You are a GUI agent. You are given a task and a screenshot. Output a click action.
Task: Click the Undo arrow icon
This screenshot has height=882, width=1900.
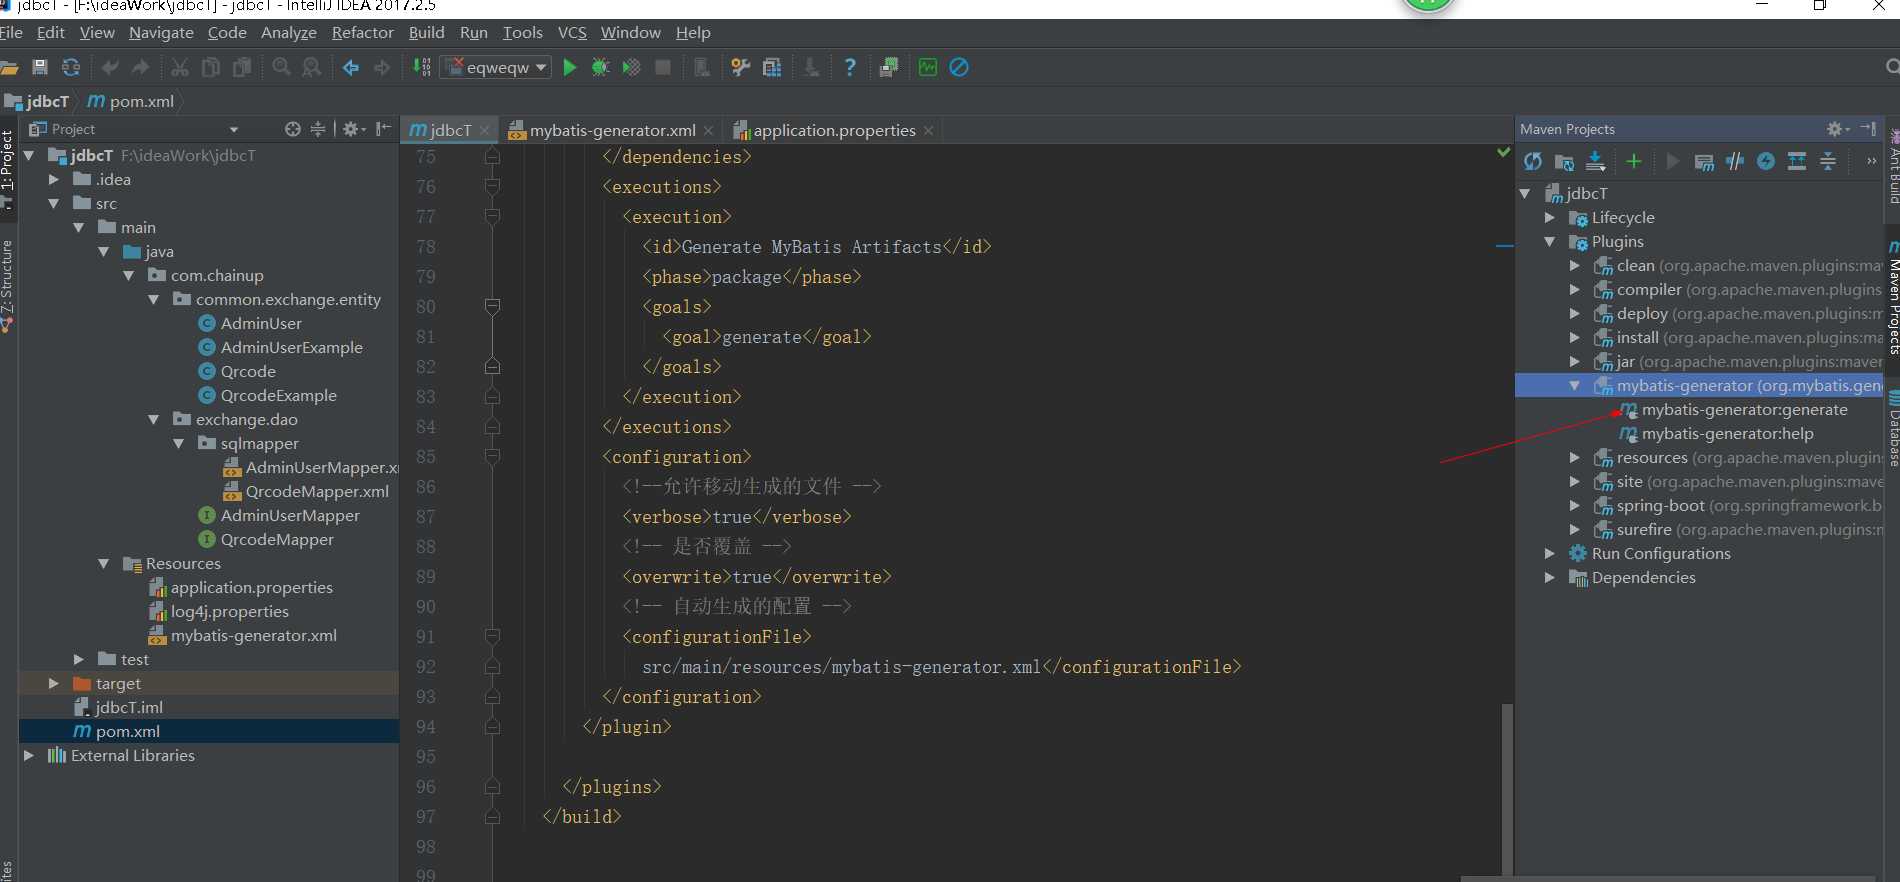pyautogui.click(x=110, y=67)
